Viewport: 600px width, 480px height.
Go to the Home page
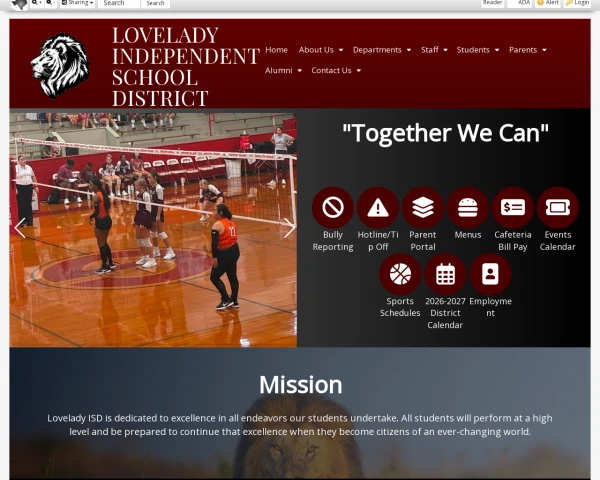[276, 50]
